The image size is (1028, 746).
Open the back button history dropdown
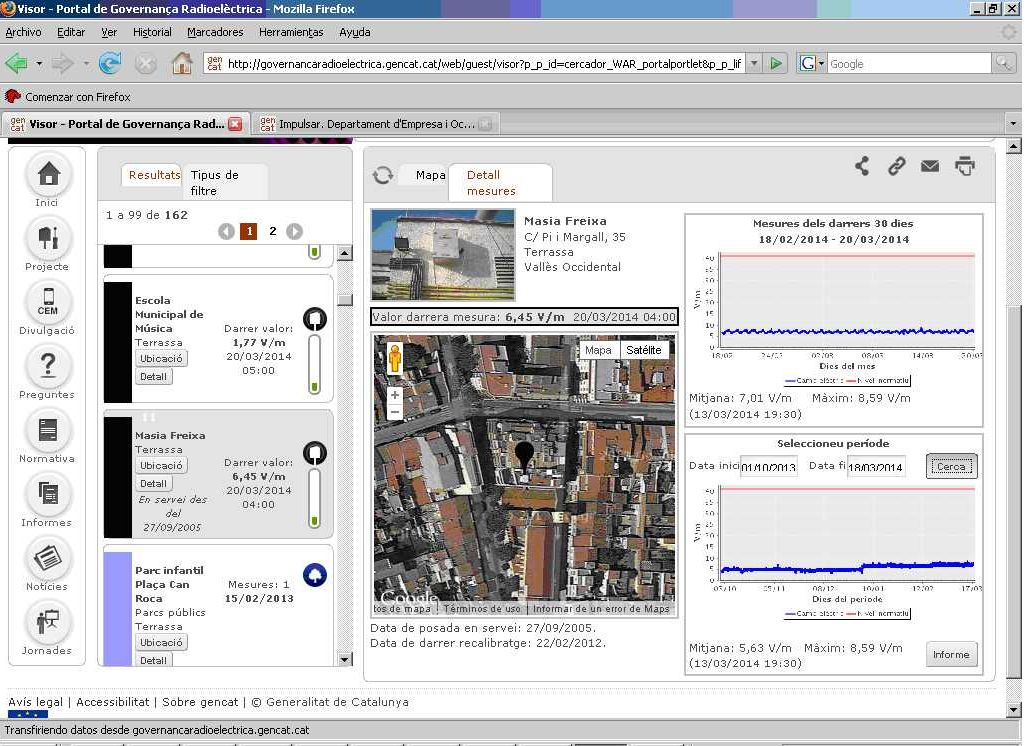39,64
